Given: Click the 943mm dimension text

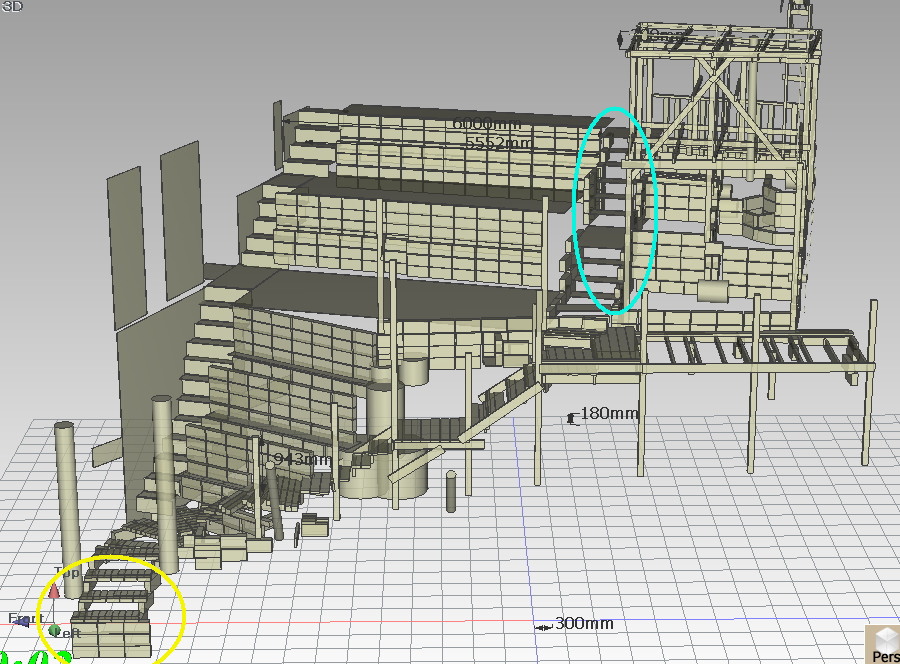Looking at the screenshot, I should (303, 460).
